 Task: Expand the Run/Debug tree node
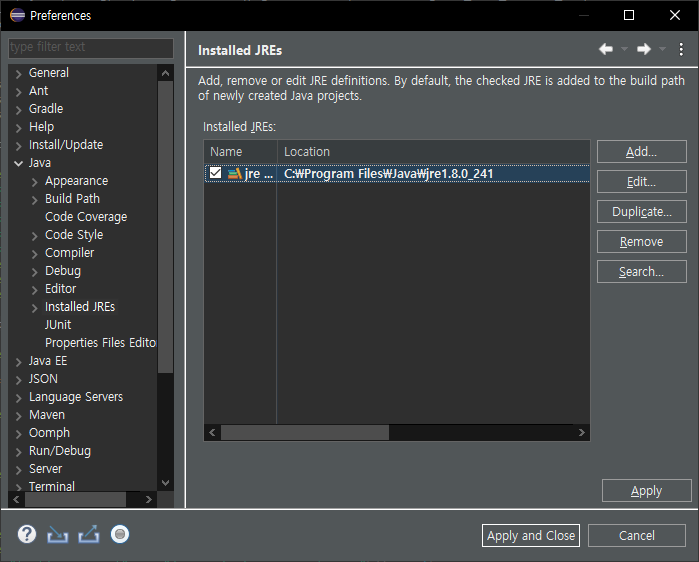pos(18,452)
